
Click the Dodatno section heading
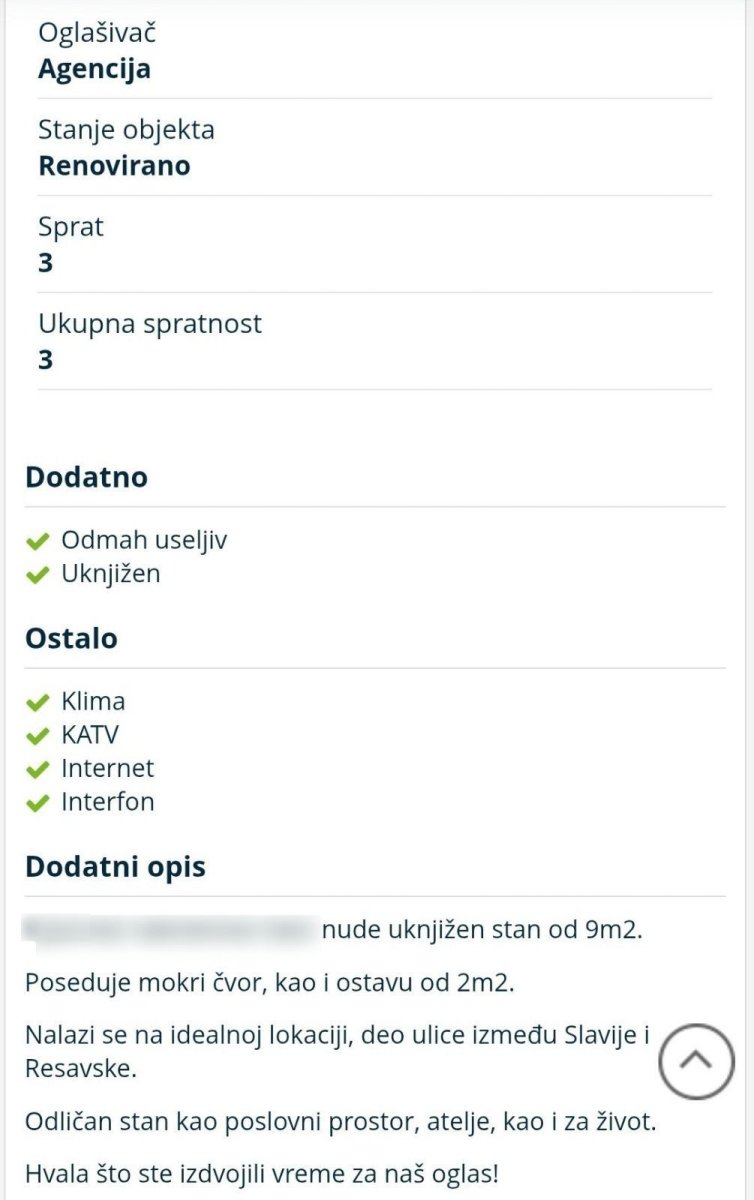click(86, 477)
